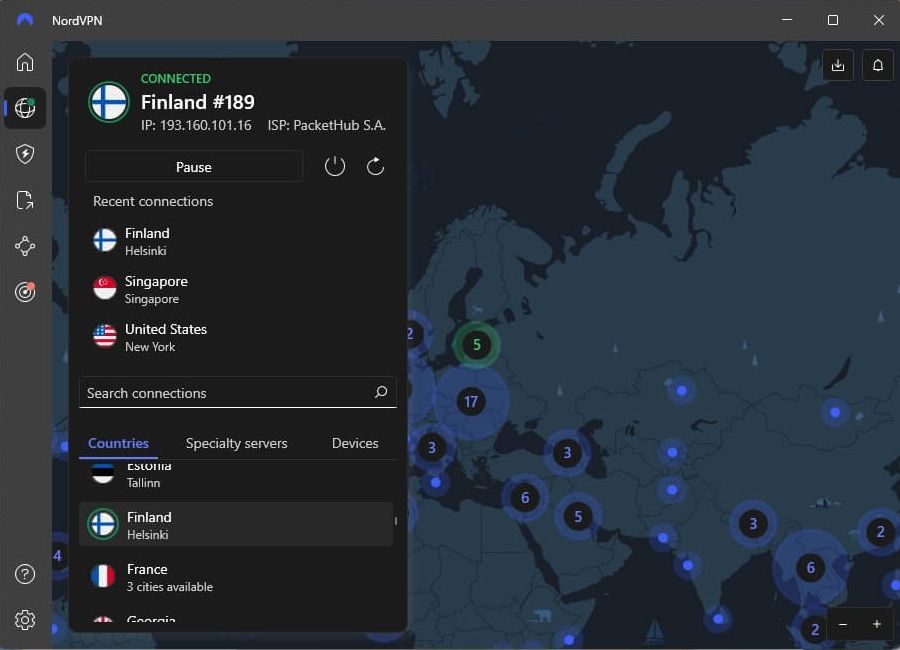Click the Singapore flag in recent connections
900x650 pixels.
105,288
